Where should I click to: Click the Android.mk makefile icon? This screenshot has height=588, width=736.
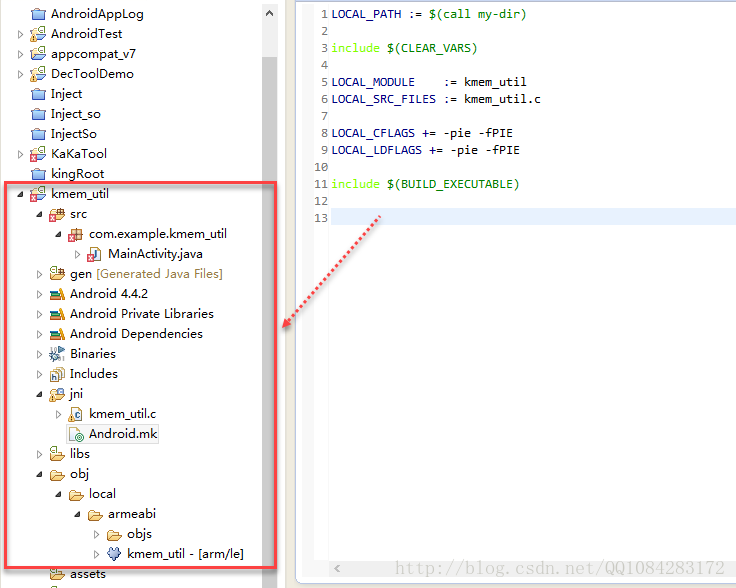pos(76,434)
